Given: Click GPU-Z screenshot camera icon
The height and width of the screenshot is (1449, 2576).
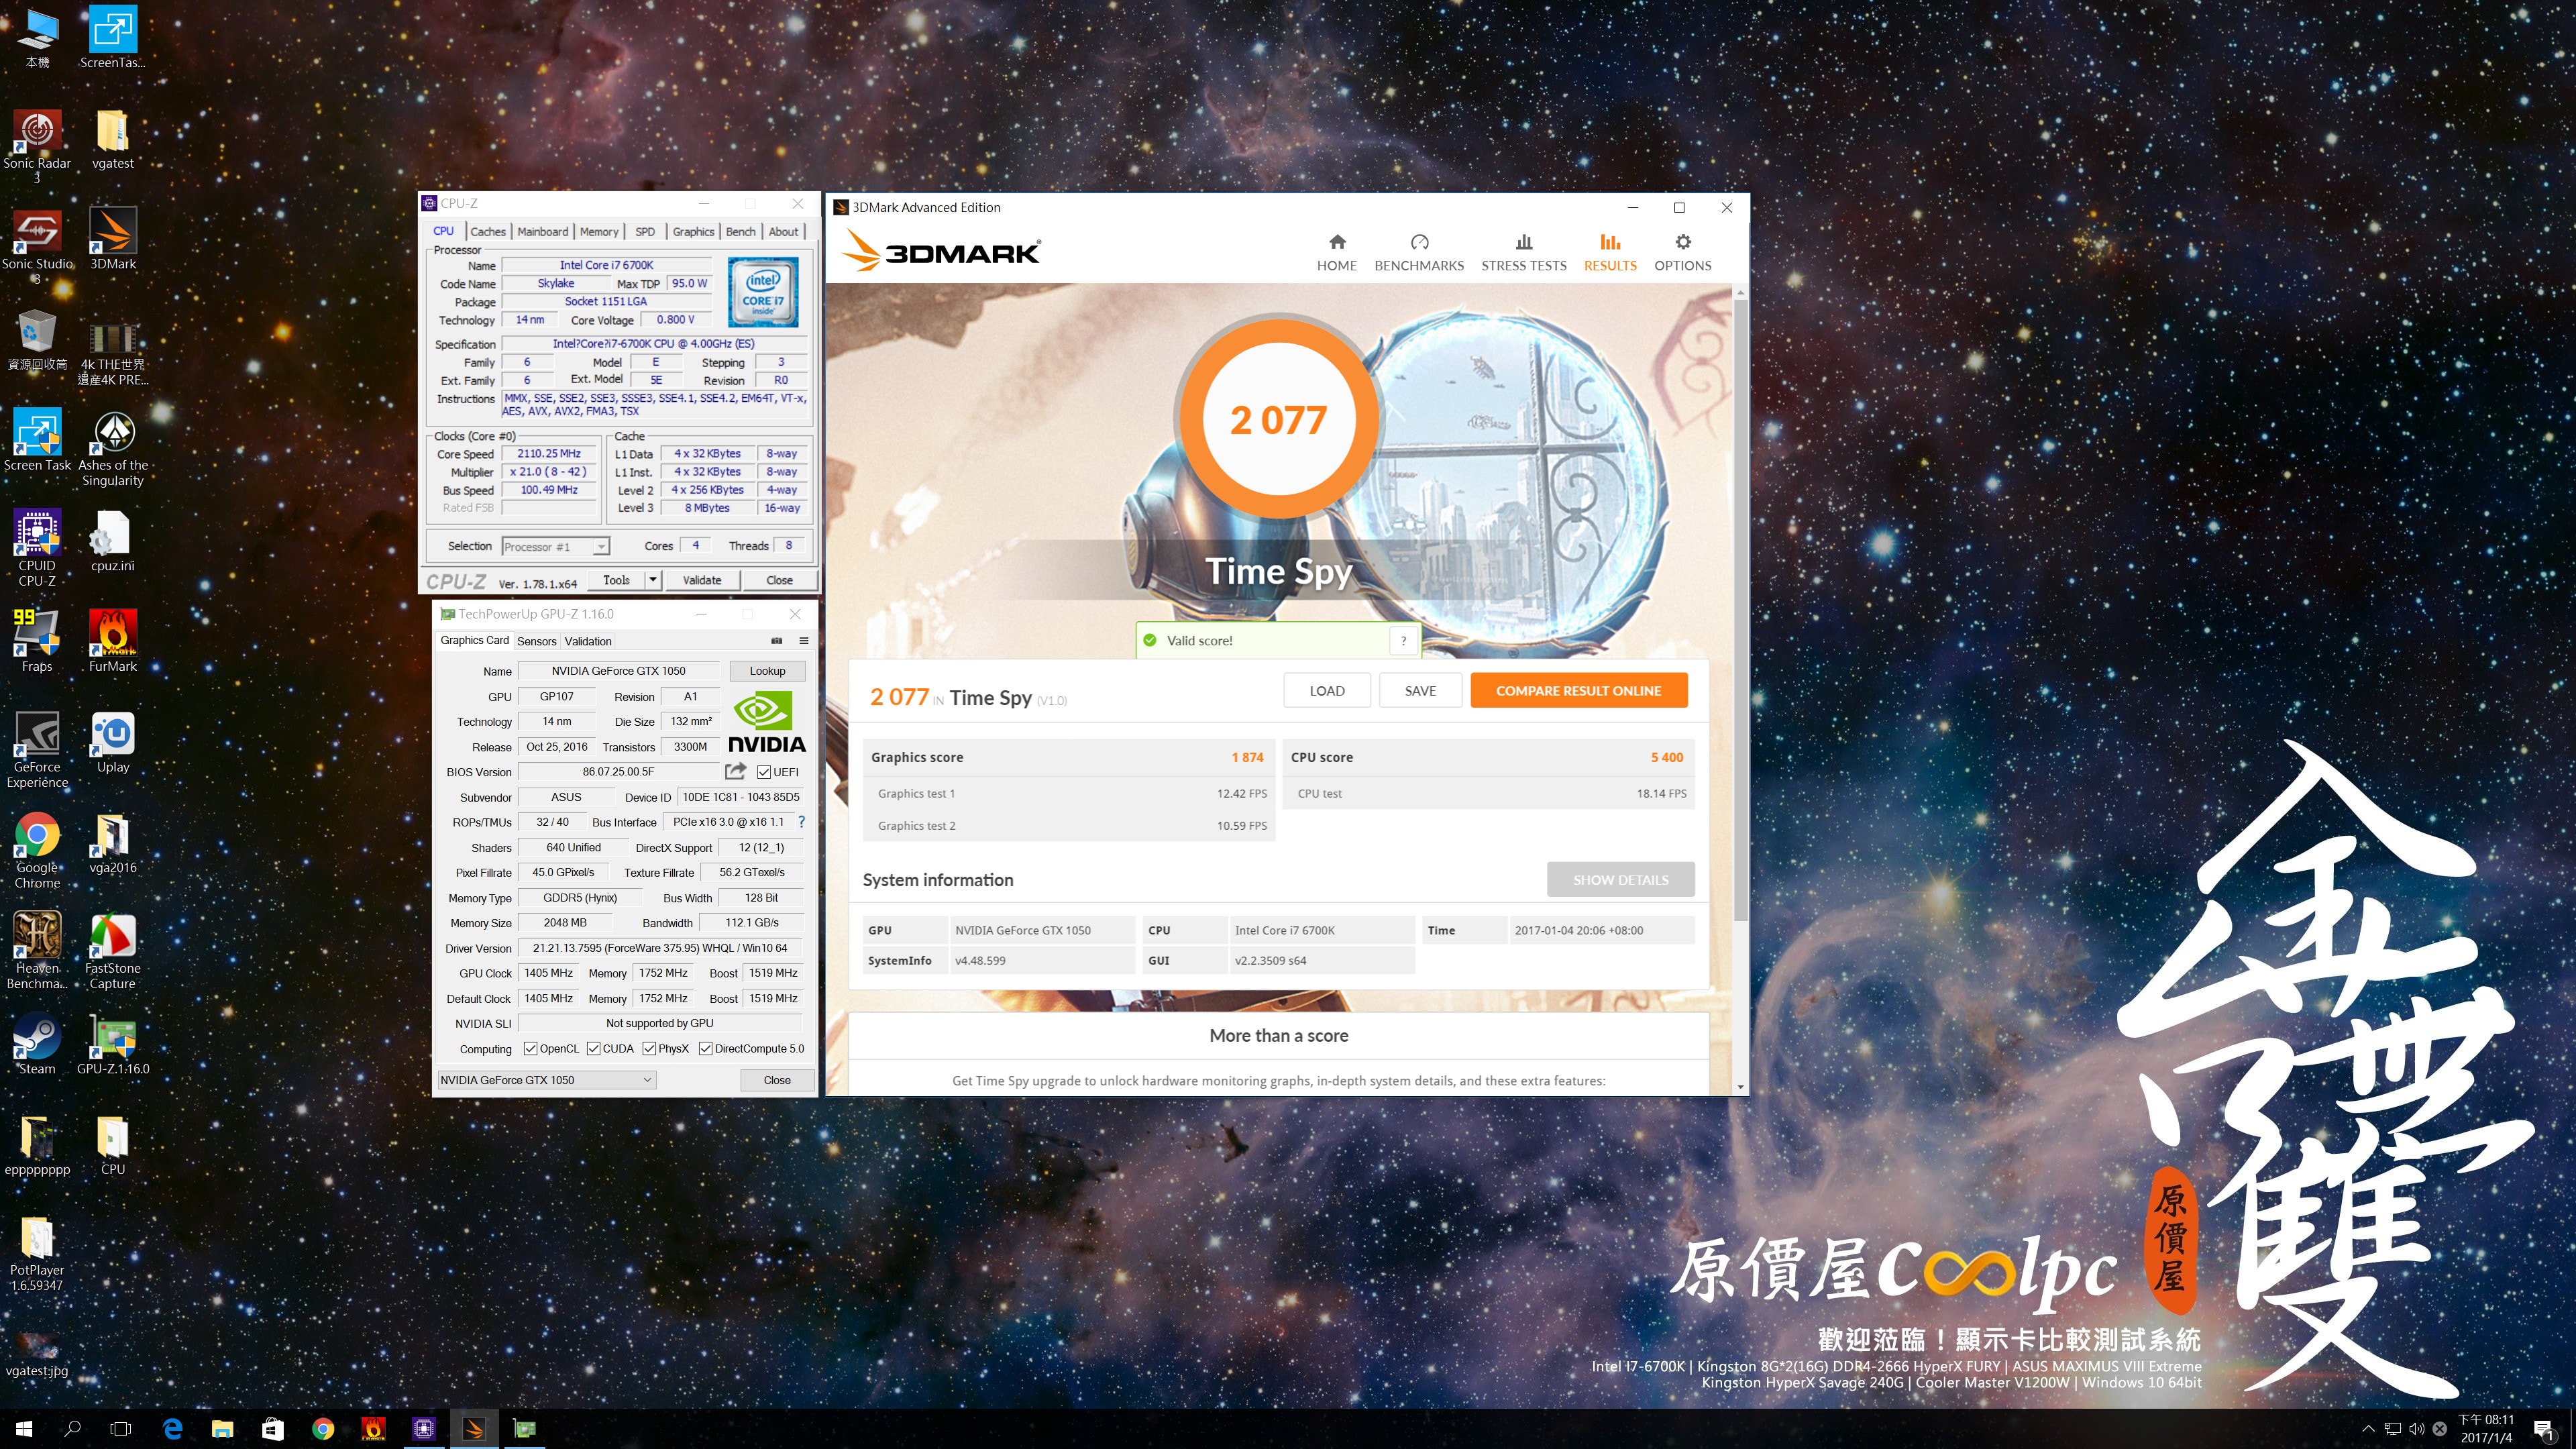Looking at the screenshot, I should tap(776, 640).
